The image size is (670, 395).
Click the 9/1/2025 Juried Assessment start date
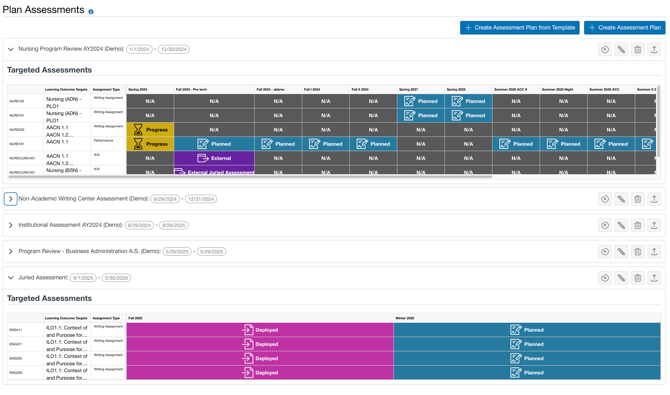pyautogui.click(x=83, y=278)
